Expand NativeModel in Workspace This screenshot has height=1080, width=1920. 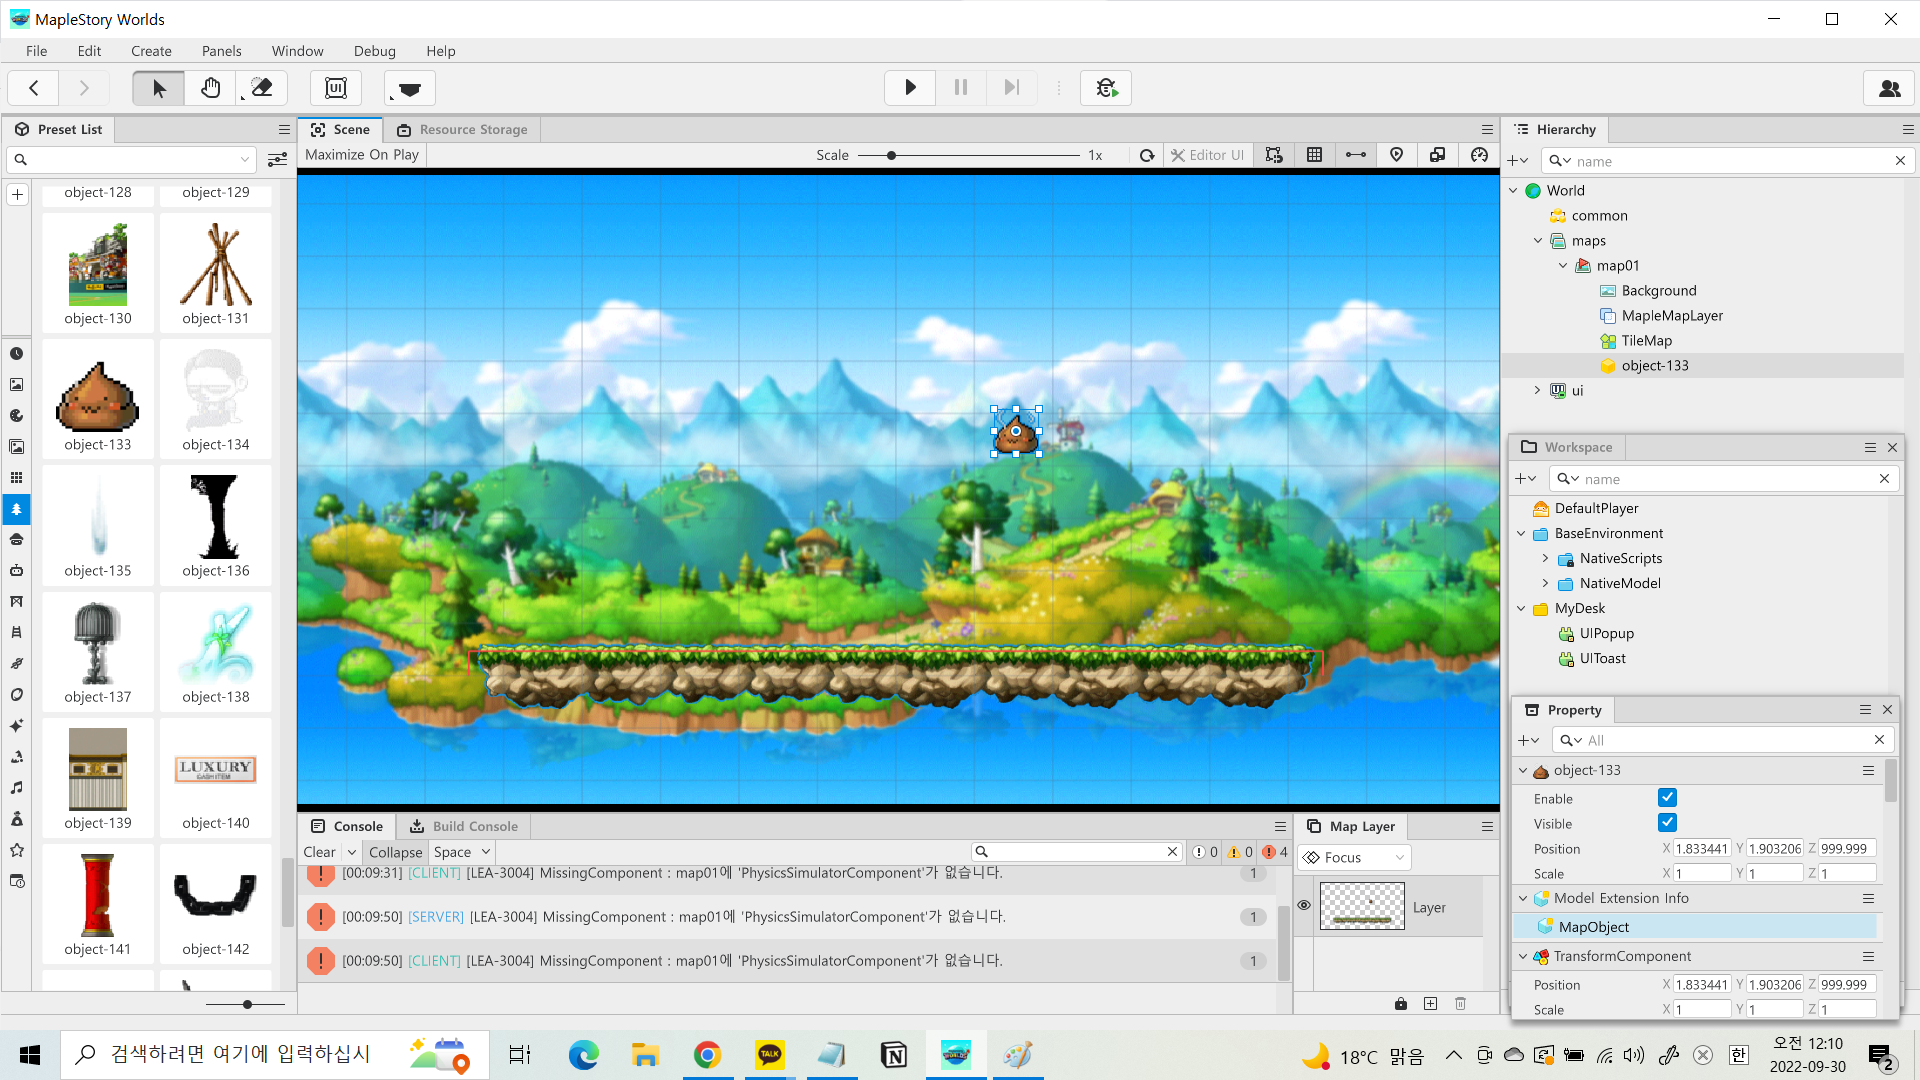(x=1545, y=583)
